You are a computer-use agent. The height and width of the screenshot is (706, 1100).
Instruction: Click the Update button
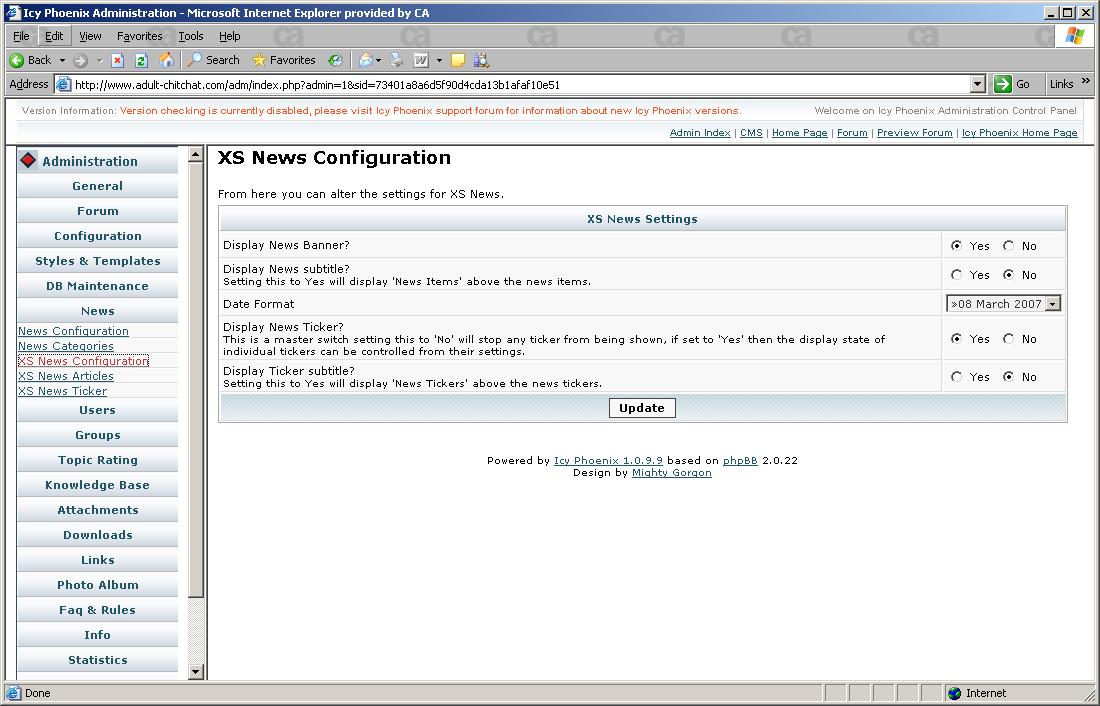tap(641, 408)
